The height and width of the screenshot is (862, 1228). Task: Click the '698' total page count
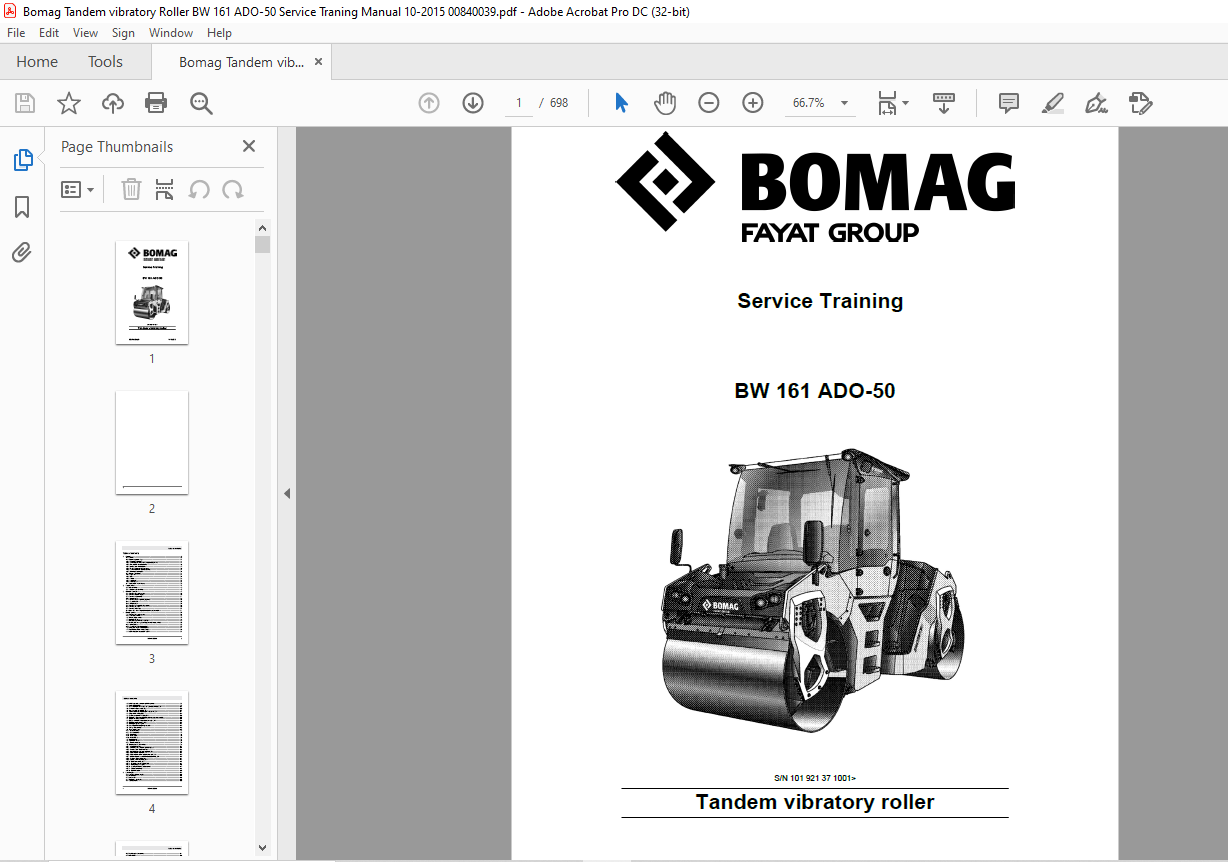pyautogui.click(x=559, y=103)
